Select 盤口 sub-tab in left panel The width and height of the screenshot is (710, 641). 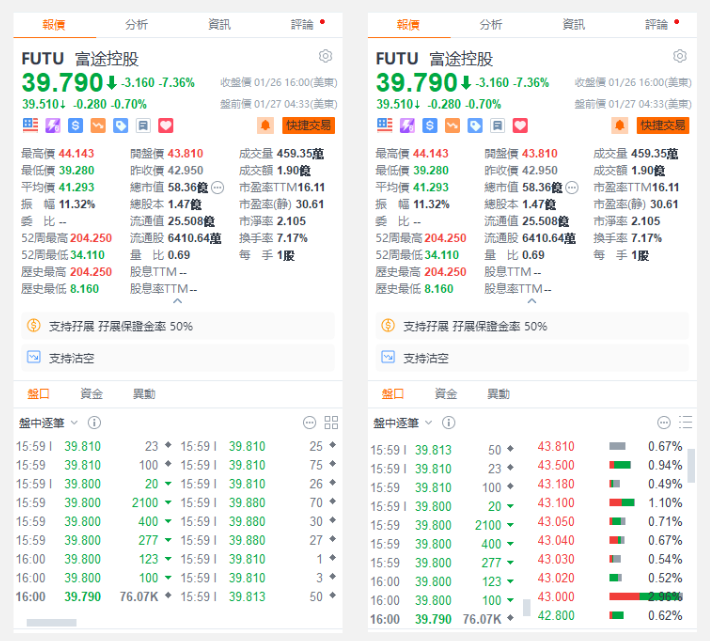38,394
